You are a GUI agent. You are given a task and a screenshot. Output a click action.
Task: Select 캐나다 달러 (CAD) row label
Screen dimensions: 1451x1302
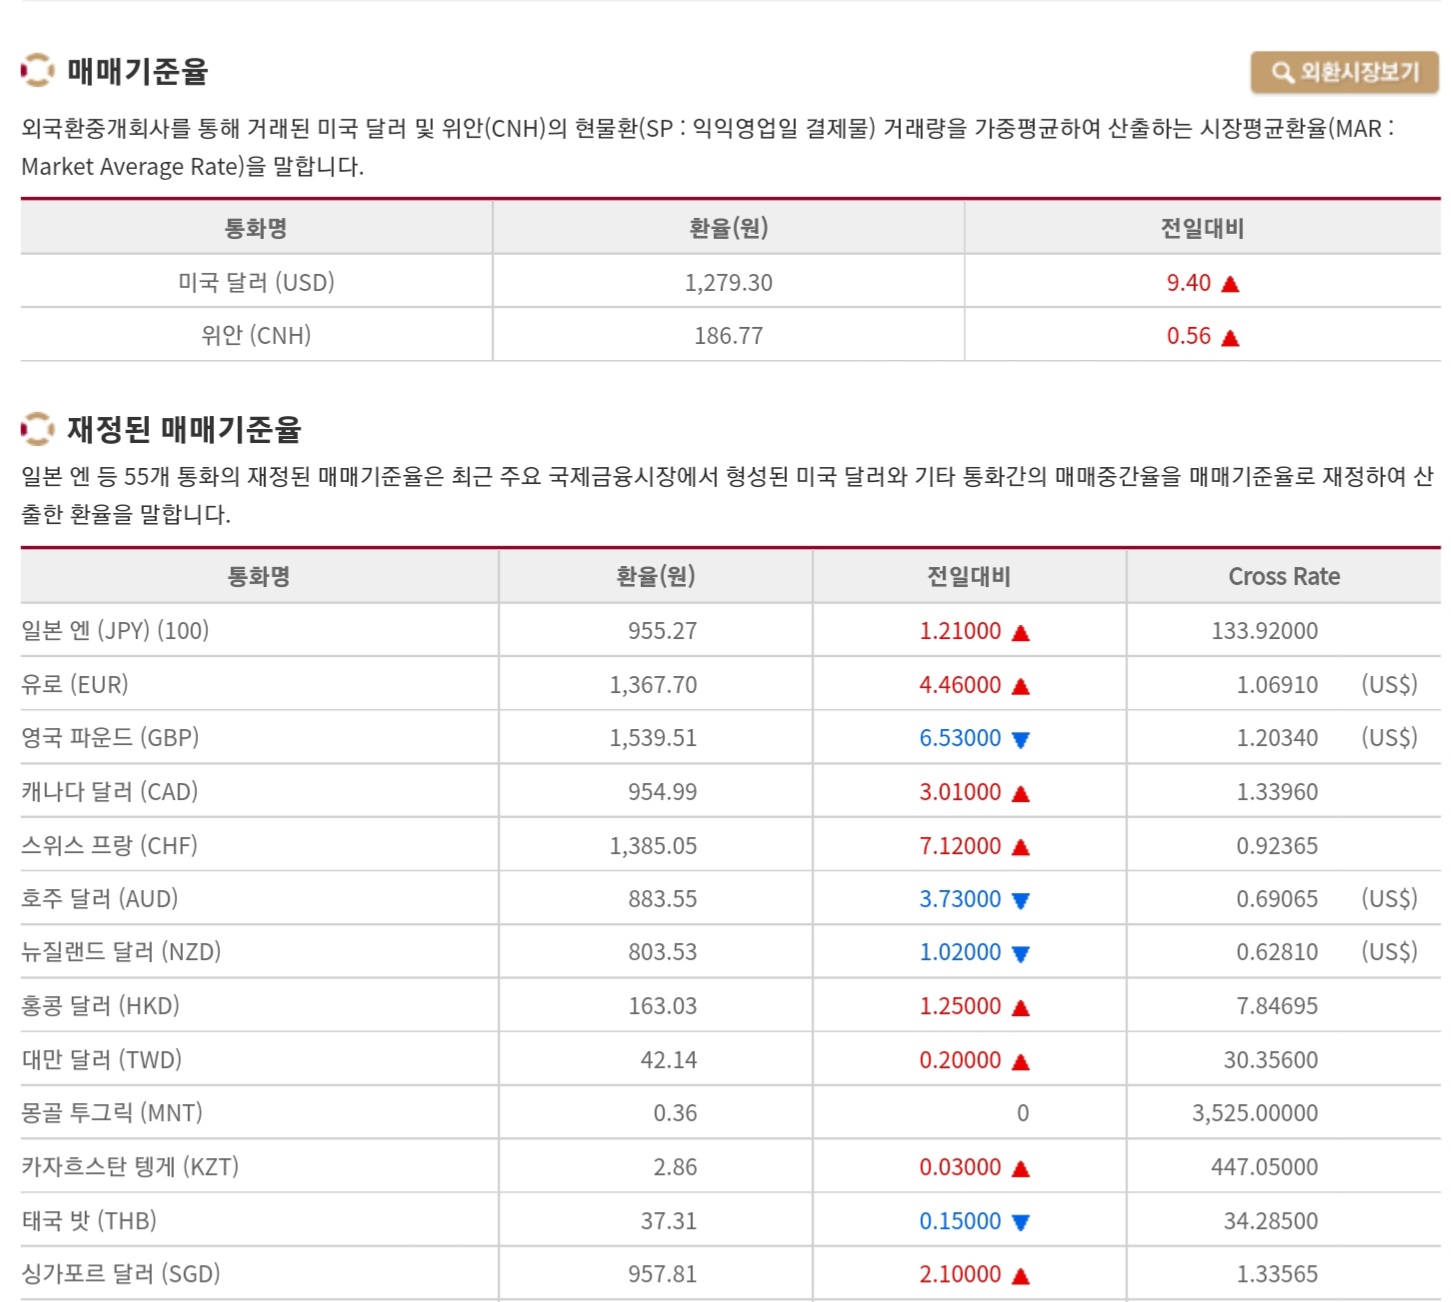point(110,792)
